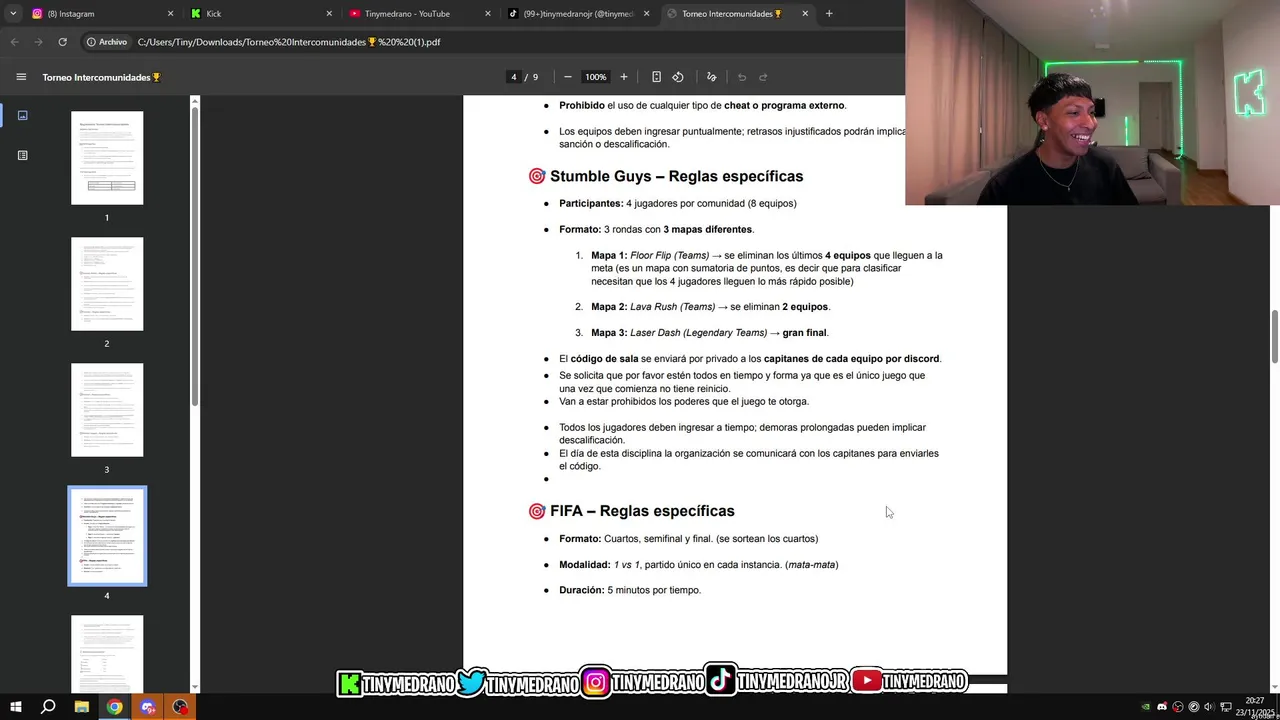Screen dimensions: 1280x720
Task: Select fit to page button
Action: point(656,77)
